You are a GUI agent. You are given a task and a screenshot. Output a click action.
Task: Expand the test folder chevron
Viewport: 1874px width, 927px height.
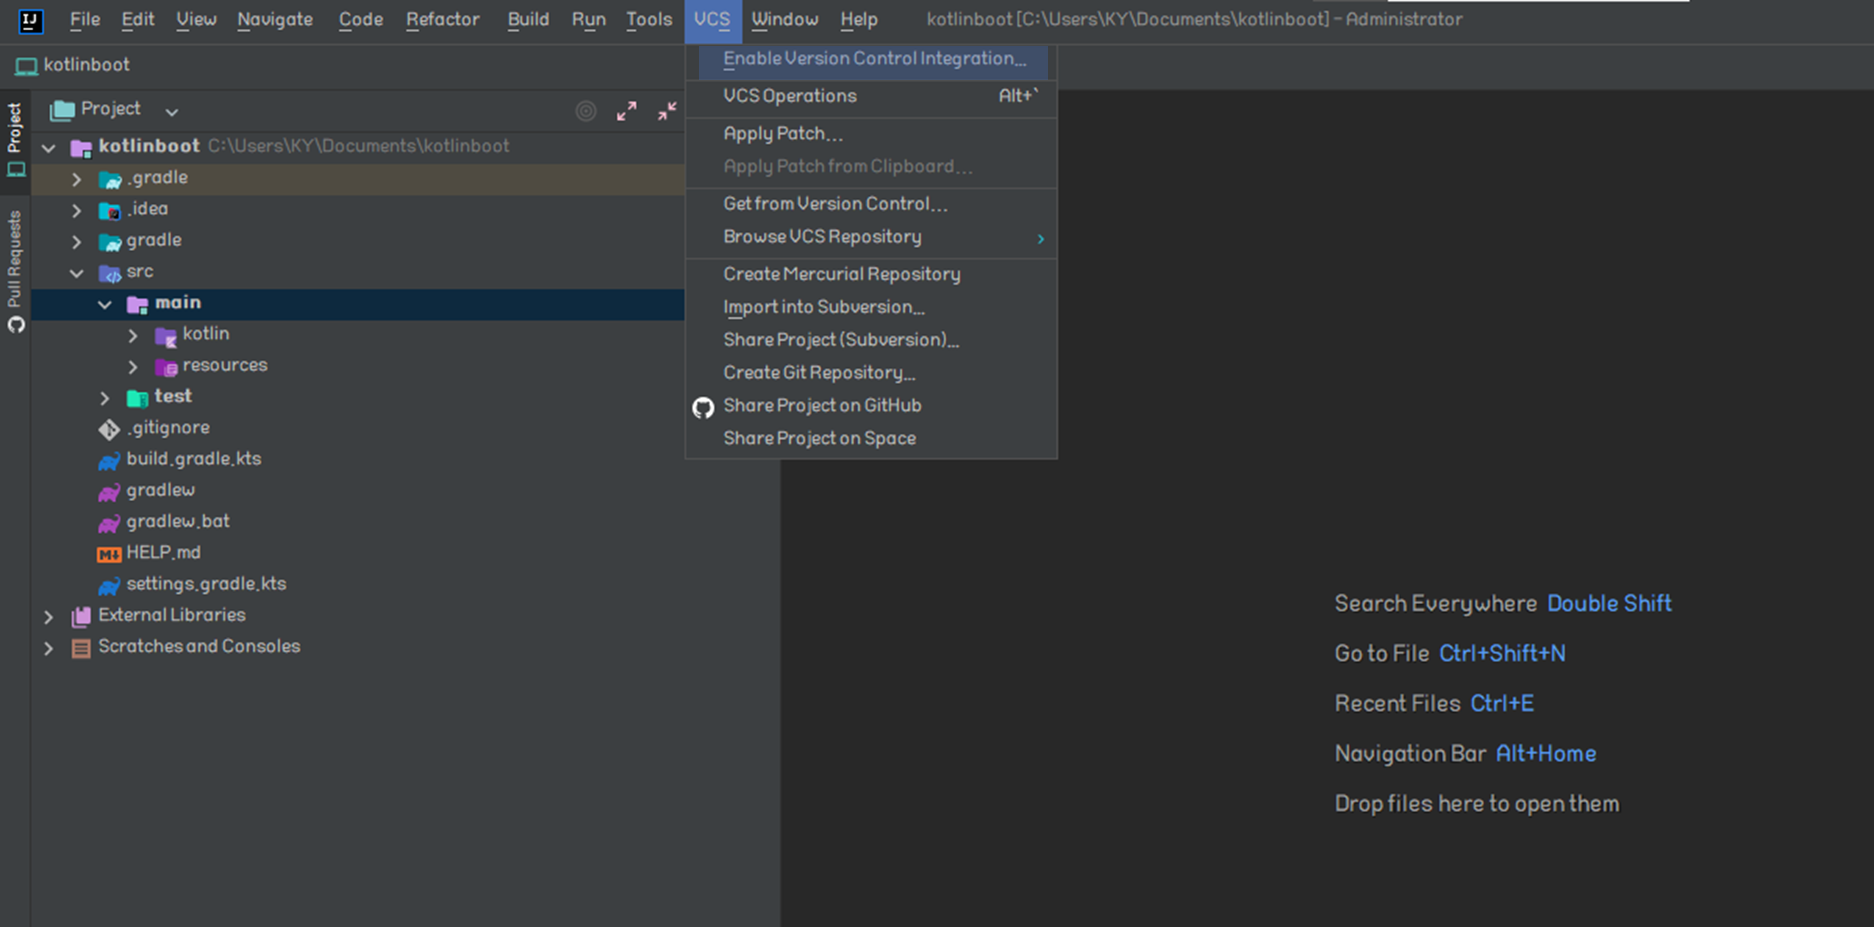(x=105, y=398)
